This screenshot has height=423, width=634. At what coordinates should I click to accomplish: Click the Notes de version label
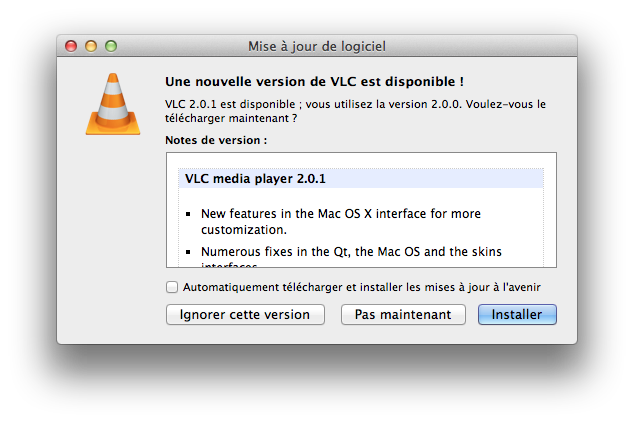coord(216,140)
